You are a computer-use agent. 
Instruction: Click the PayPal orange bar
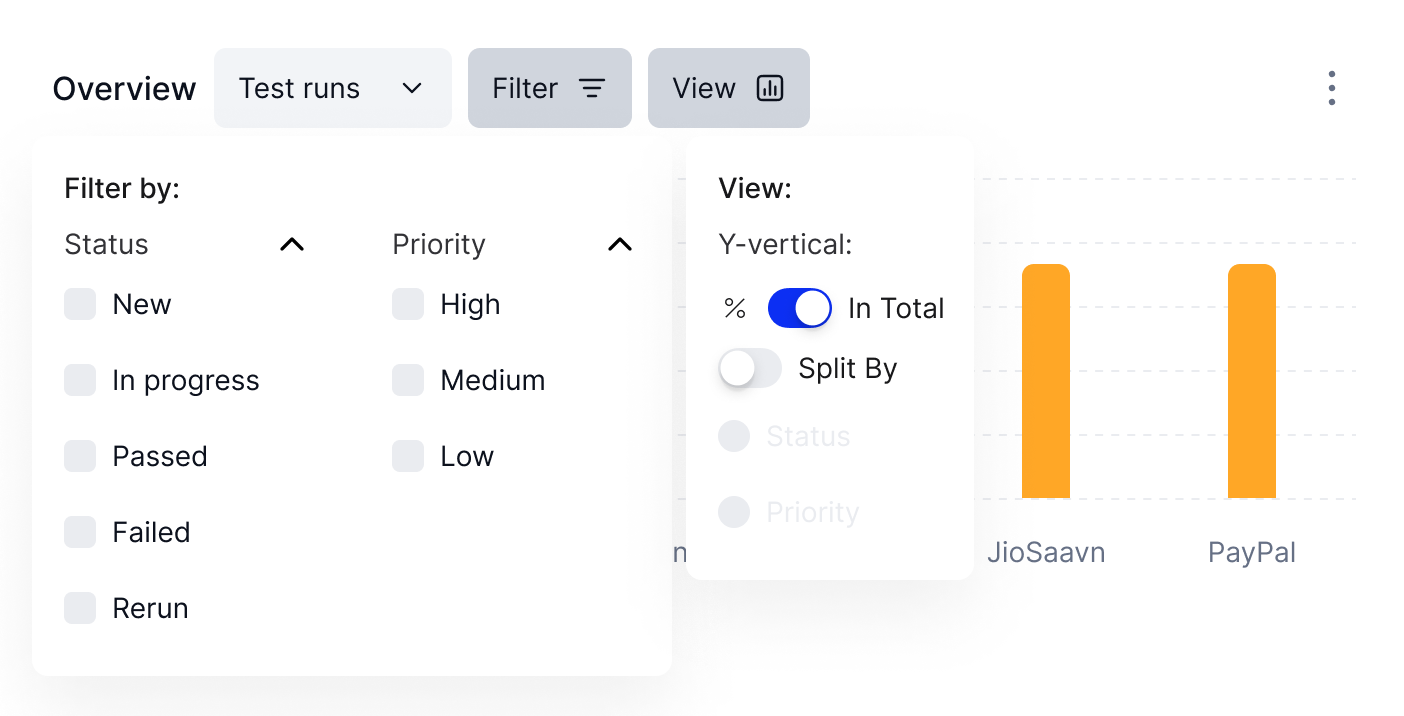1252,381
